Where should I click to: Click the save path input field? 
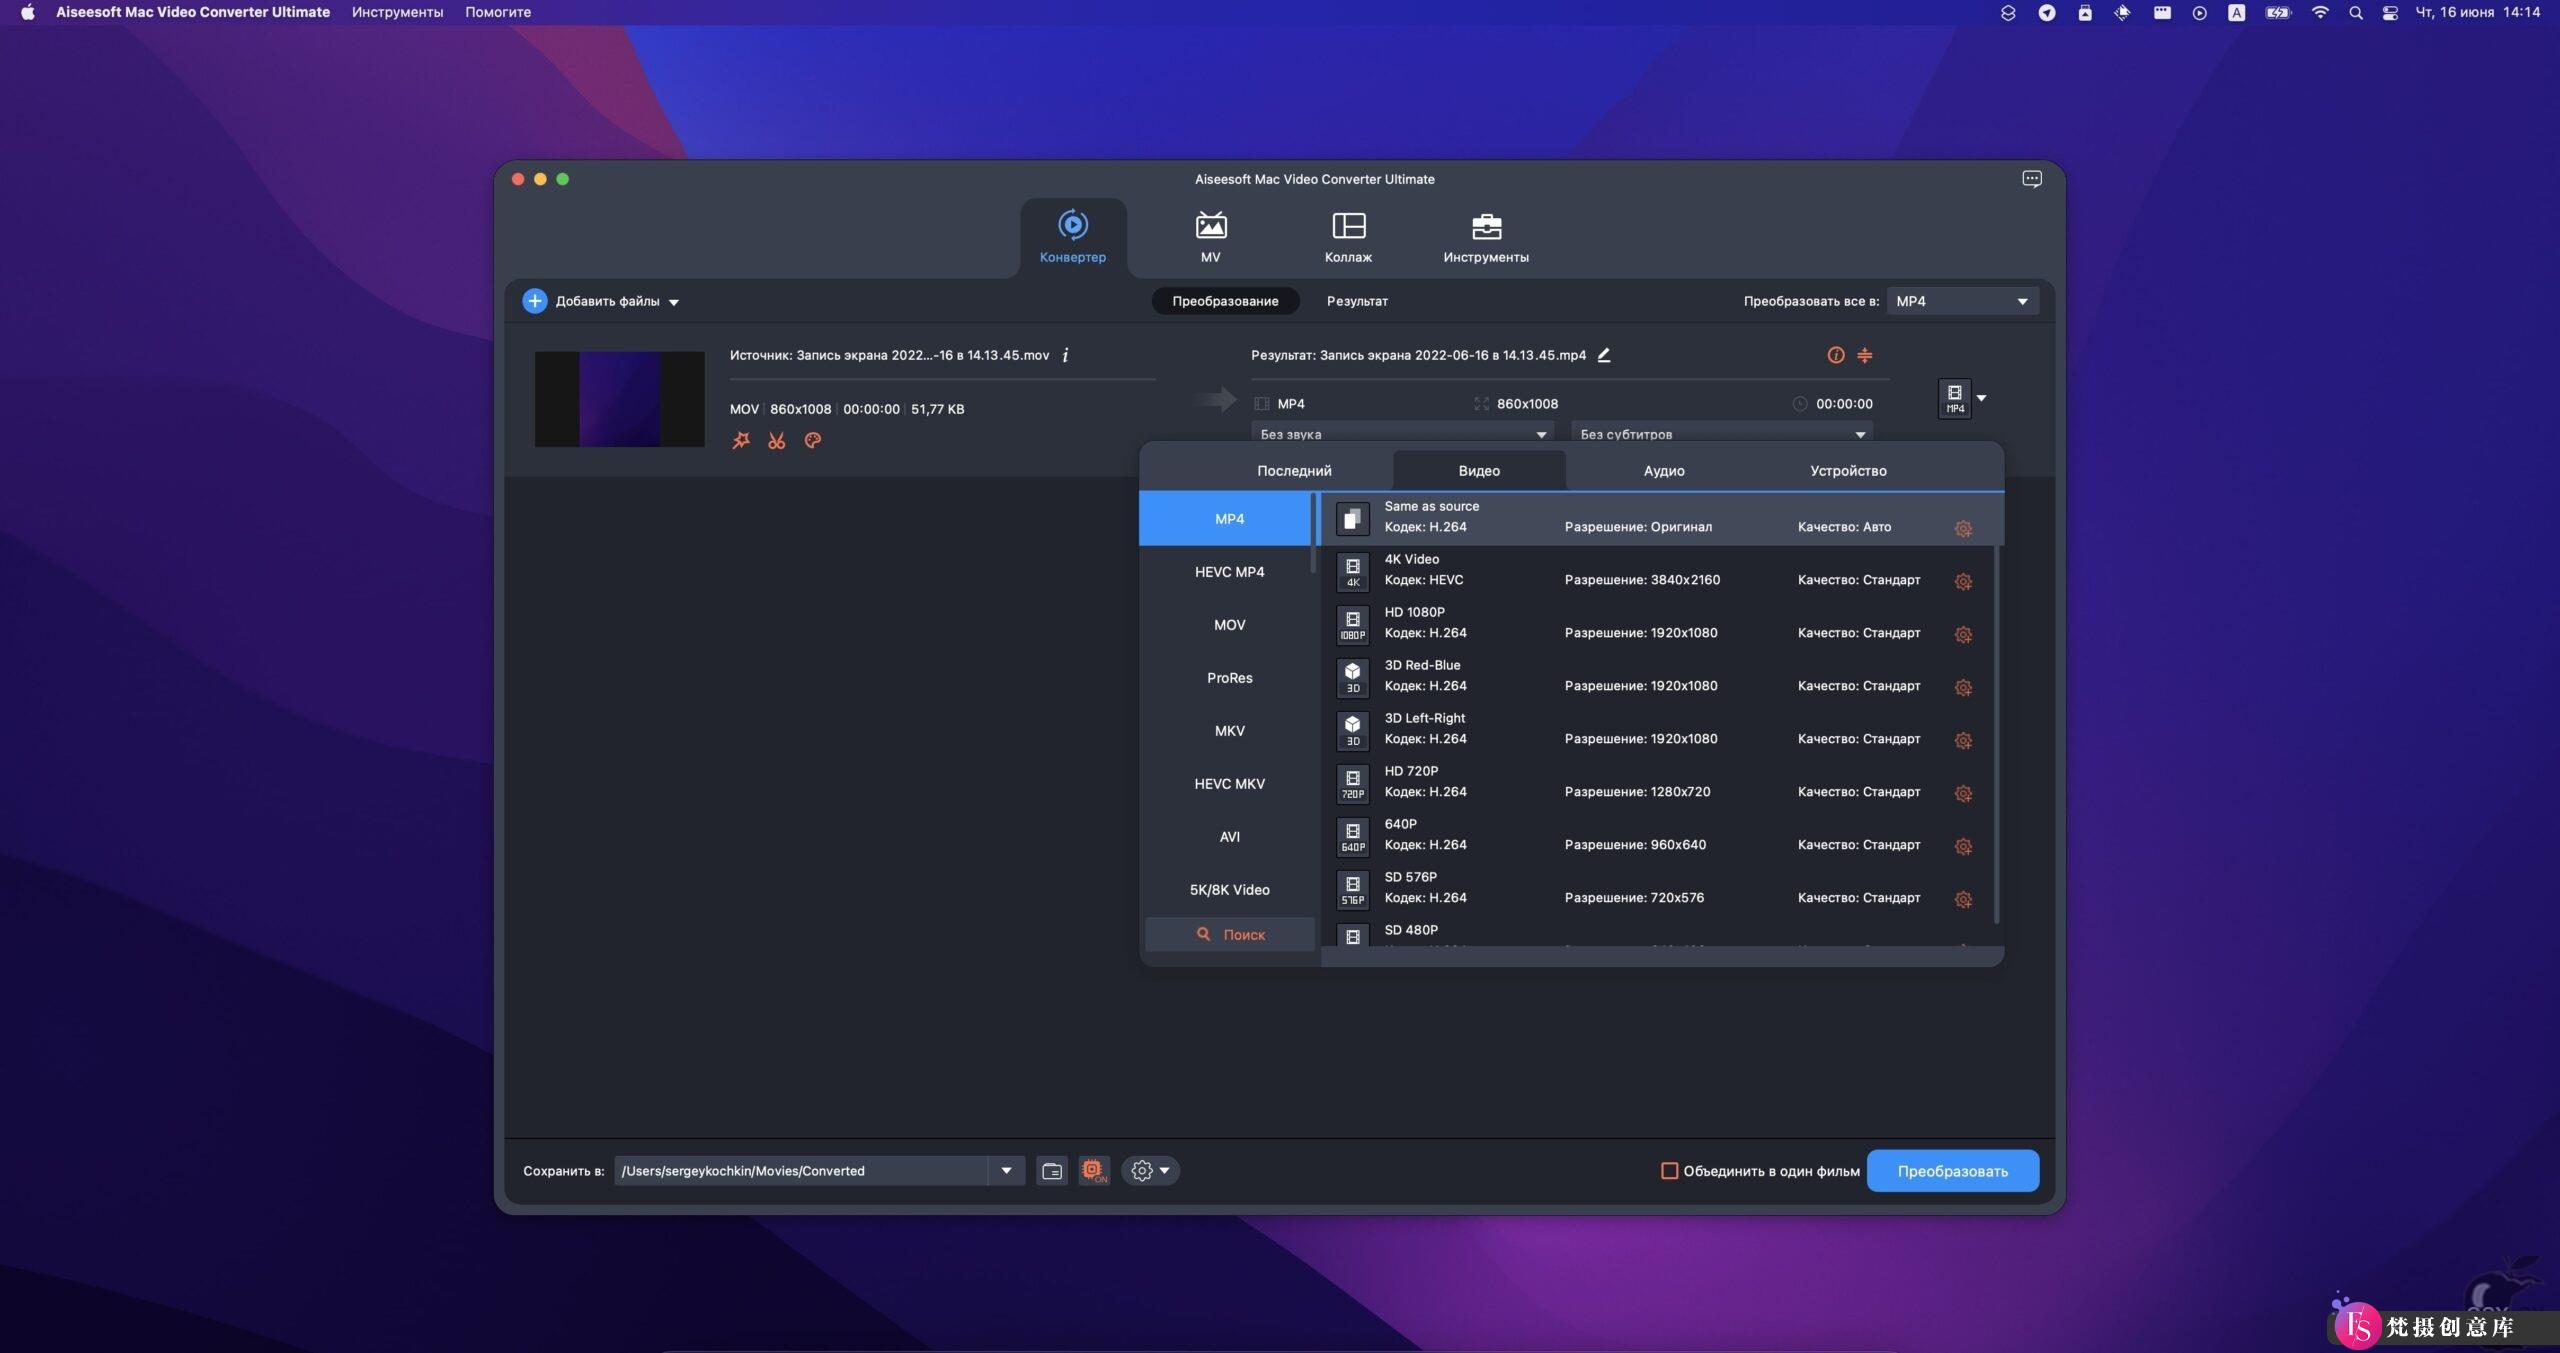click(x=801, y=1171)
